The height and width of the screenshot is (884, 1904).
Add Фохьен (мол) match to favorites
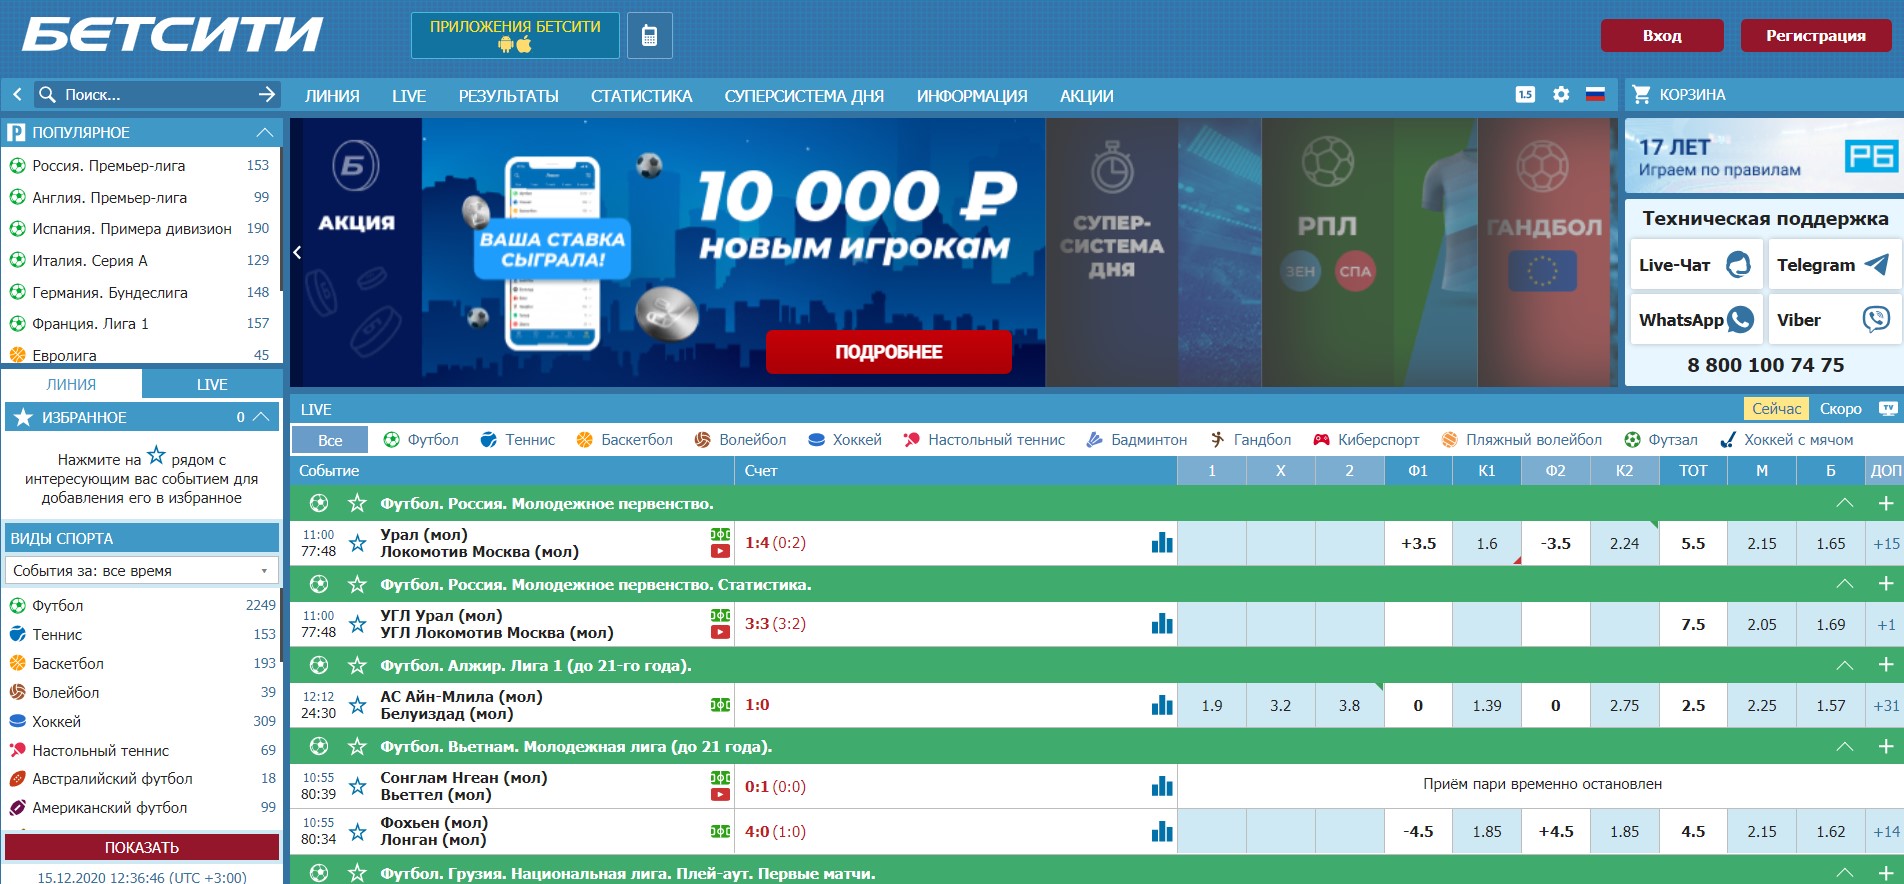[x=357, y=831]
